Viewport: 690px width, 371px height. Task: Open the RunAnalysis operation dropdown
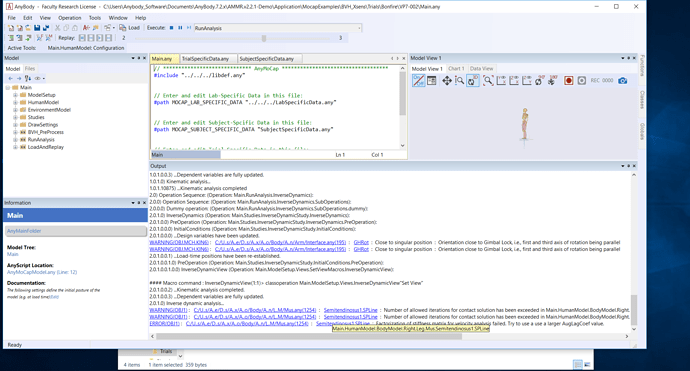pos(359,28)
